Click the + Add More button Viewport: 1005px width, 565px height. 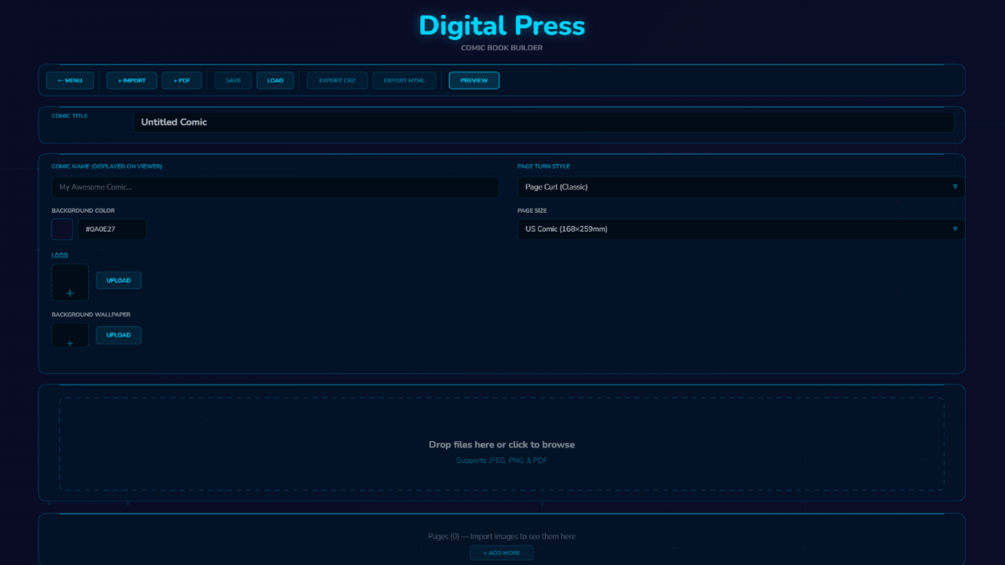[501, 553]
